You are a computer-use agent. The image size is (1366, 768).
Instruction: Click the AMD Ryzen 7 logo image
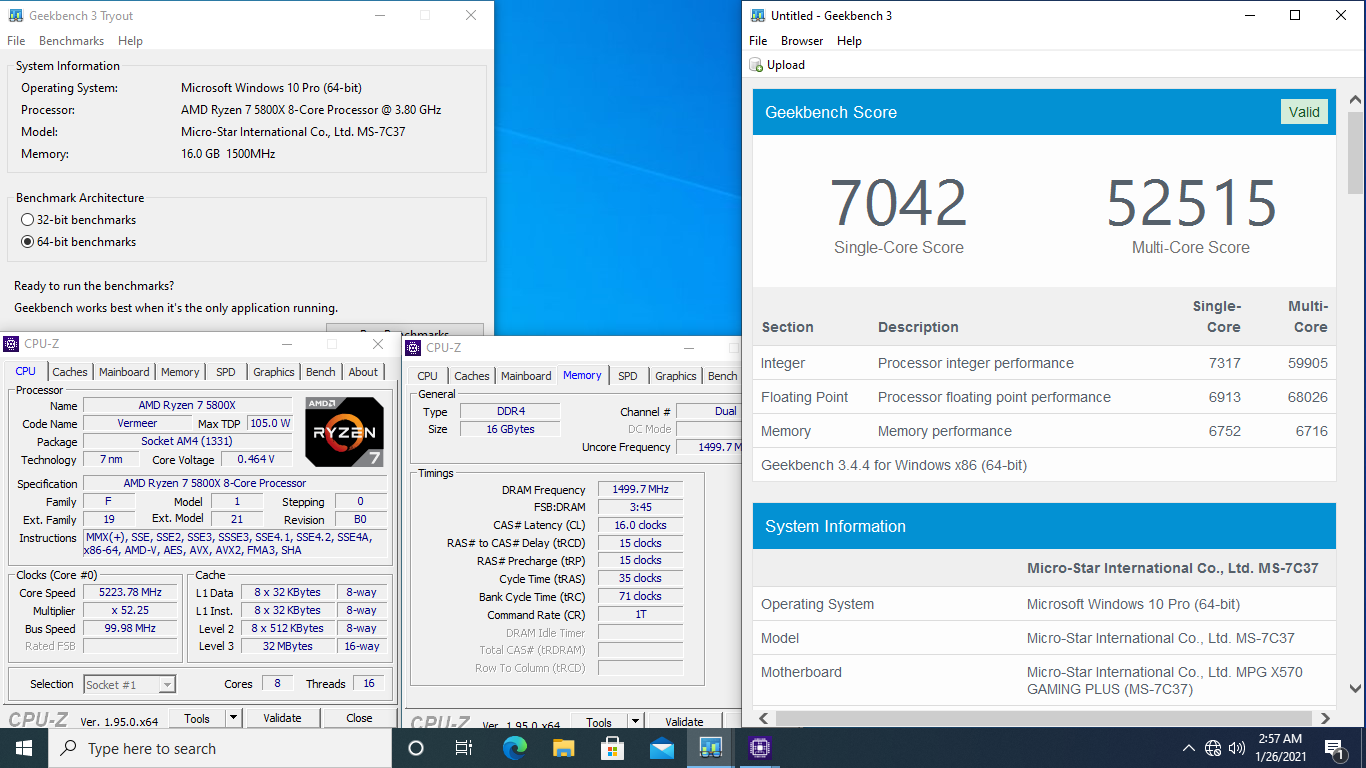(344, 432)
